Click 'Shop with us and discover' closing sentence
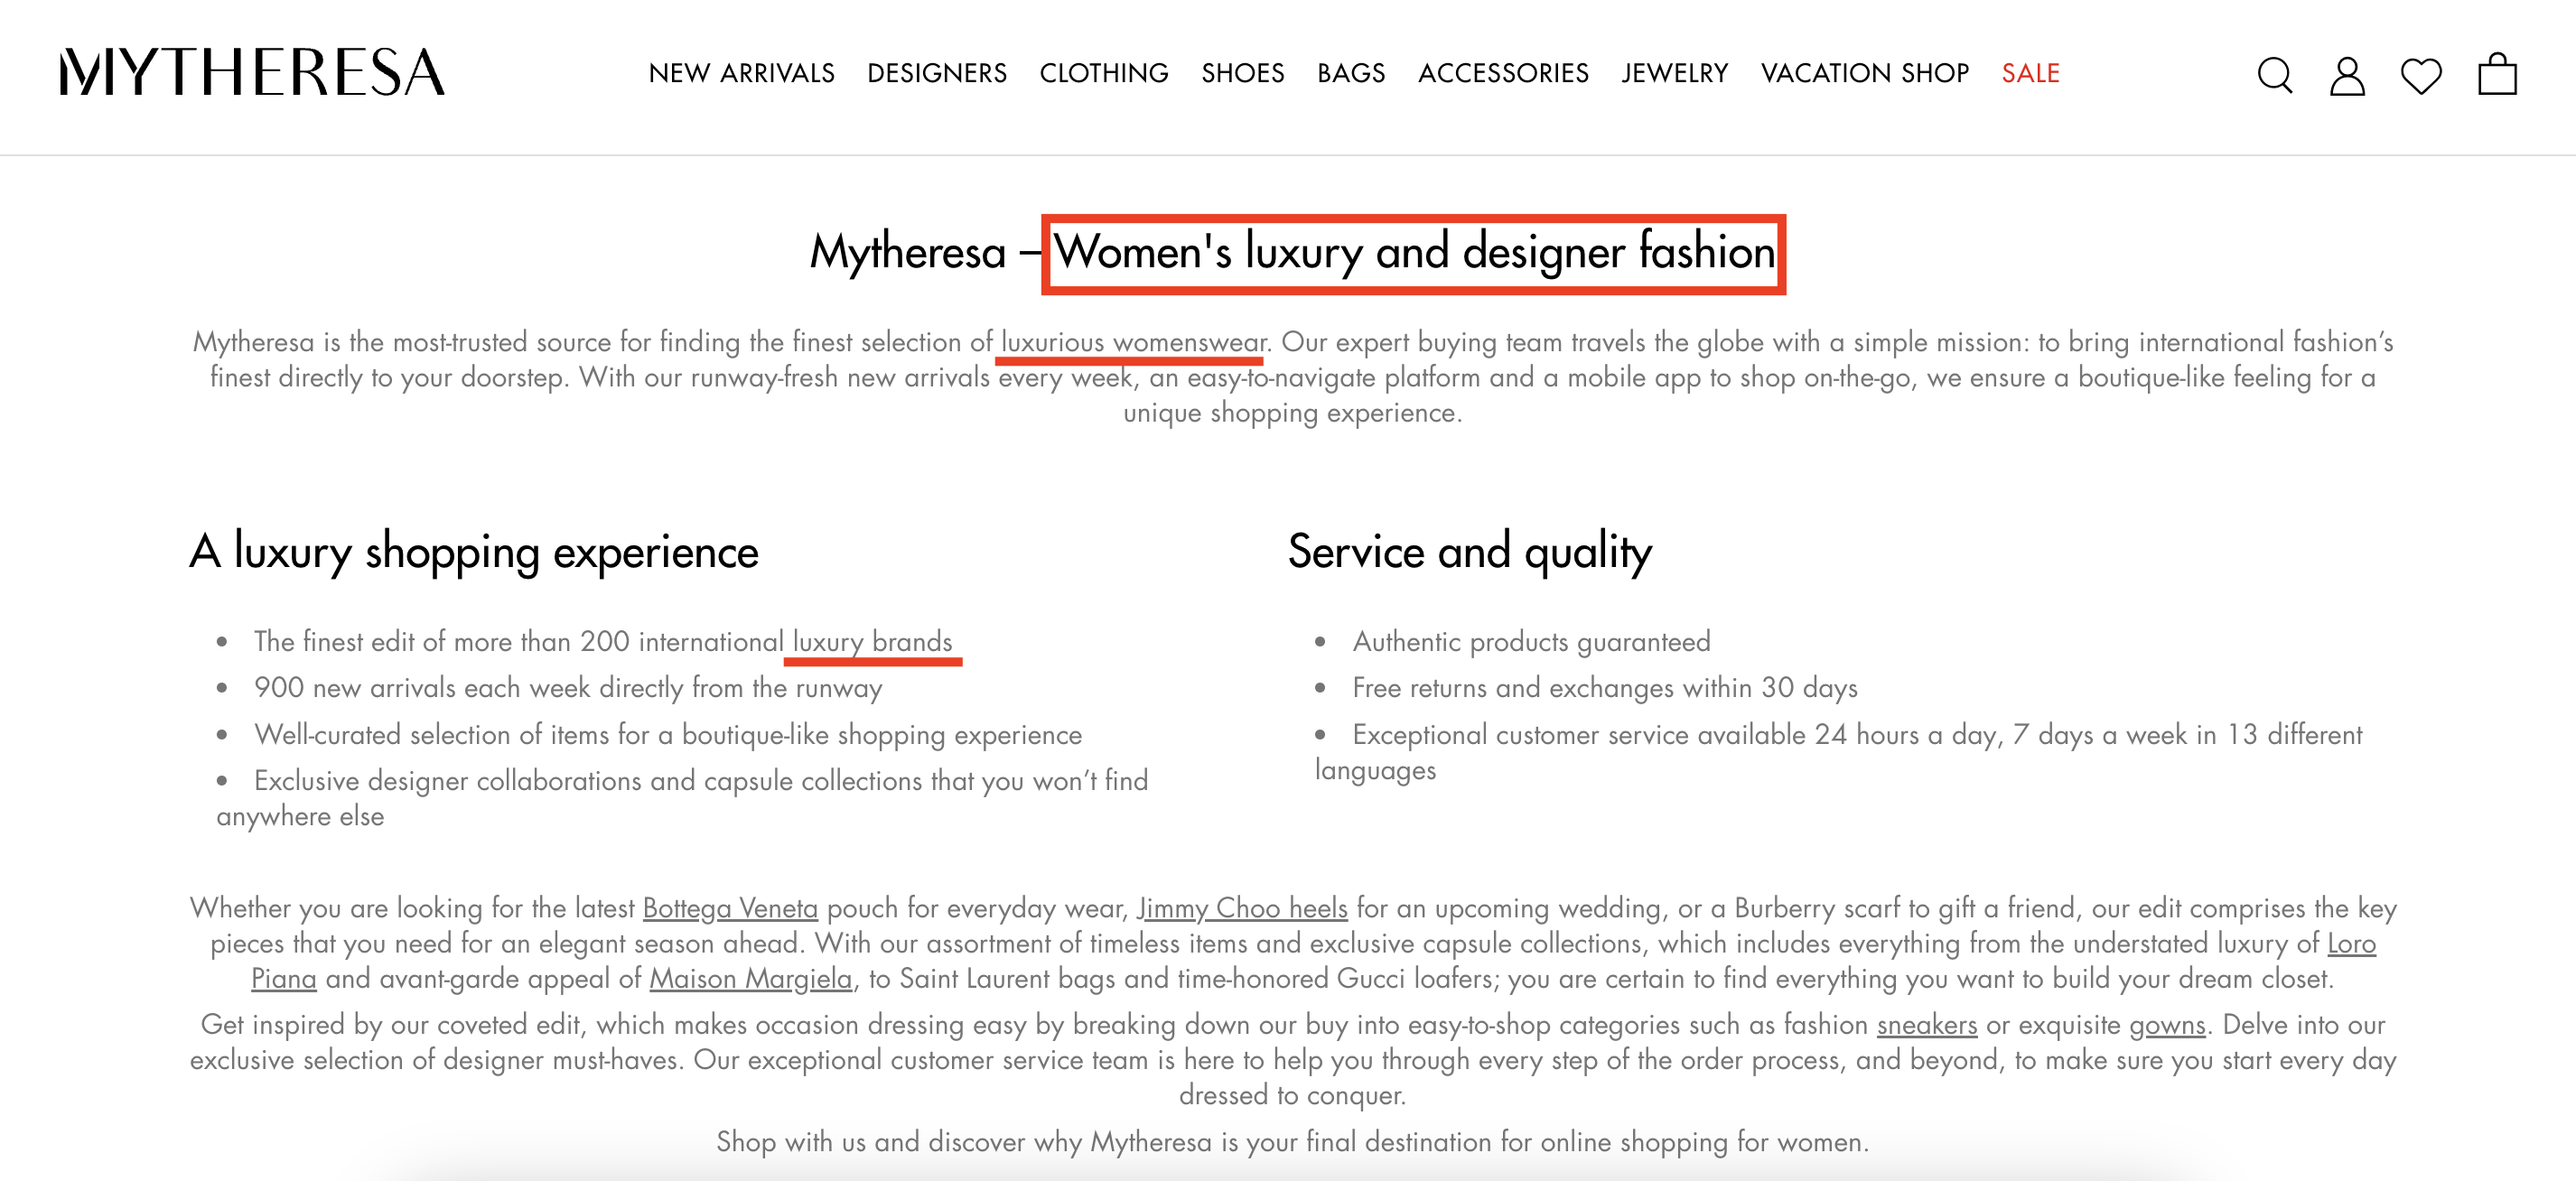Viewport: 2576px width, 1181px height. click(x=1292, y=1142)
